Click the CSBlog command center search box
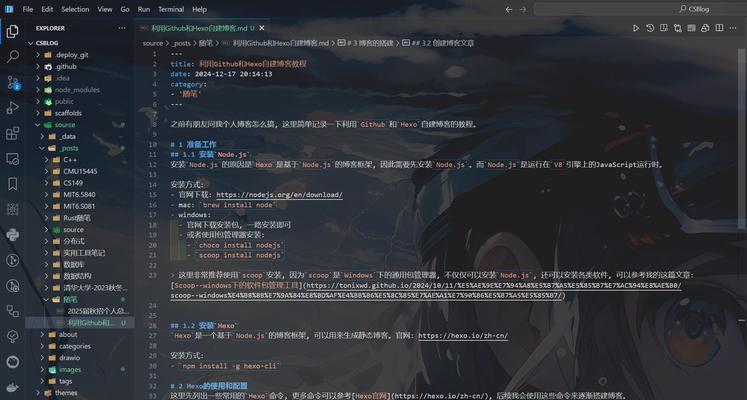The image size is (747, 400). [x=640, y=9]
